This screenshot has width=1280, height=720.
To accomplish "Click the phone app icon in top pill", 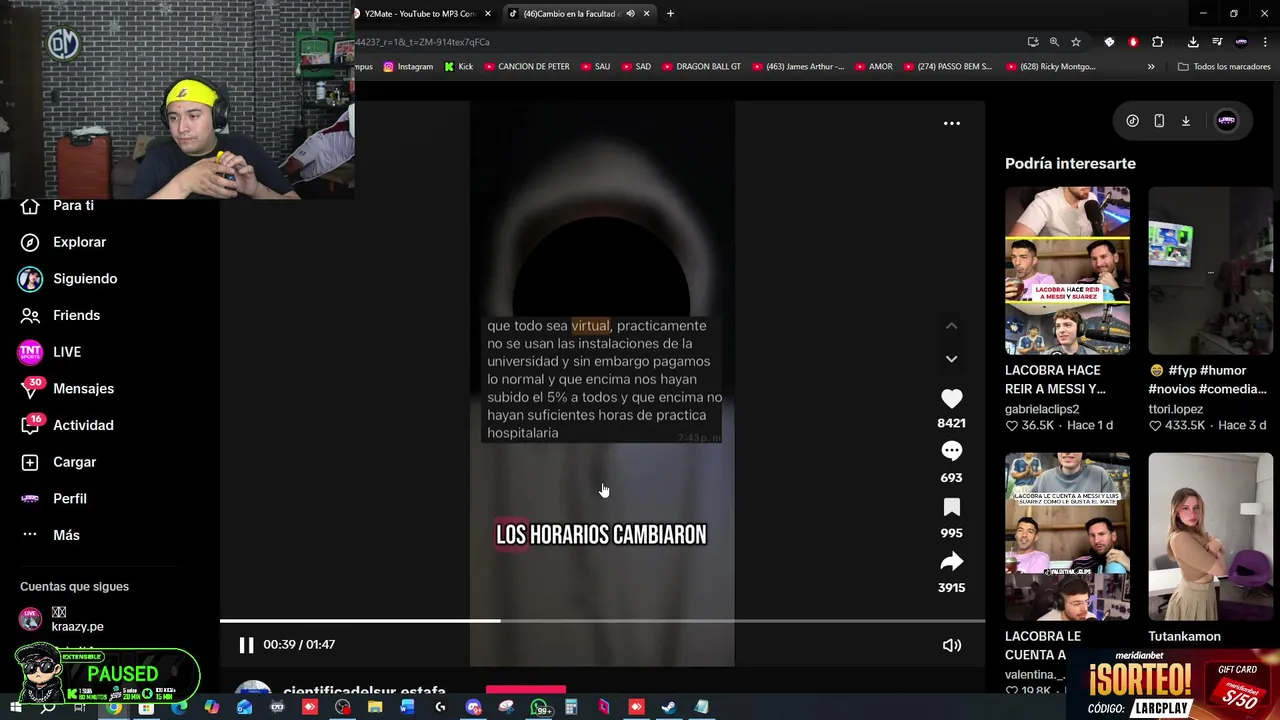I will pyautogui.click(x=1159, y=121).
